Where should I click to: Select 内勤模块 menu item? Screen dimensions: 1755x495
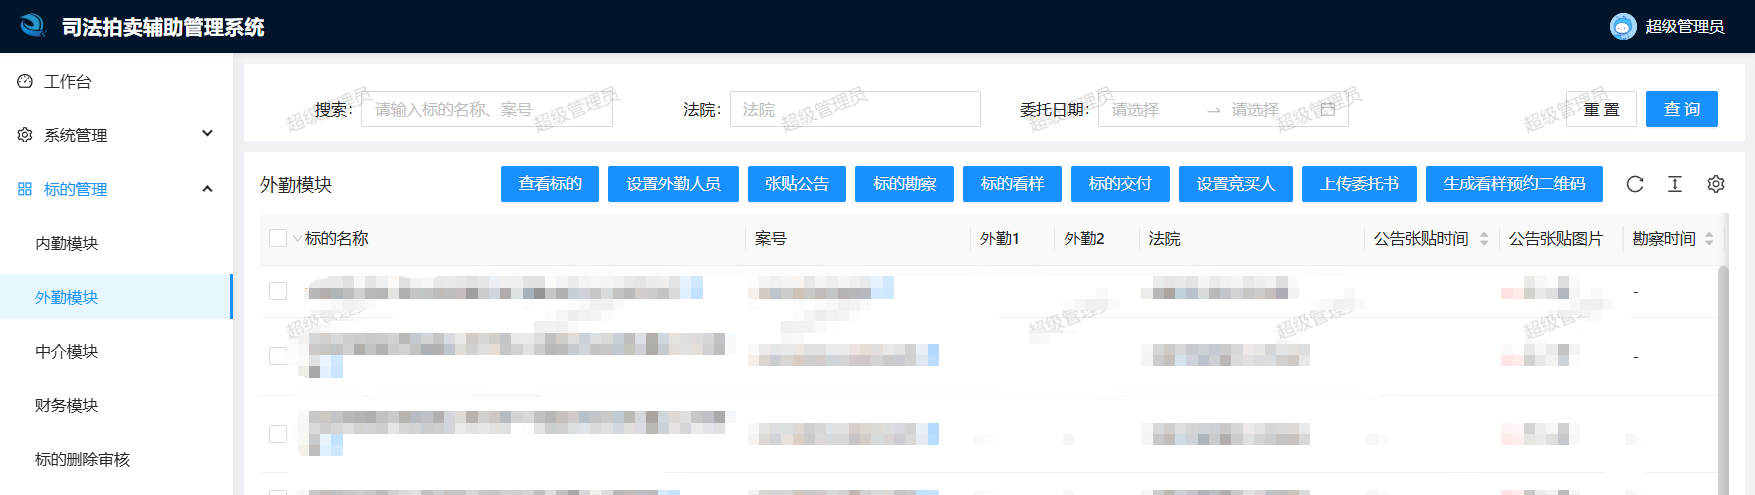click(116, 243)
